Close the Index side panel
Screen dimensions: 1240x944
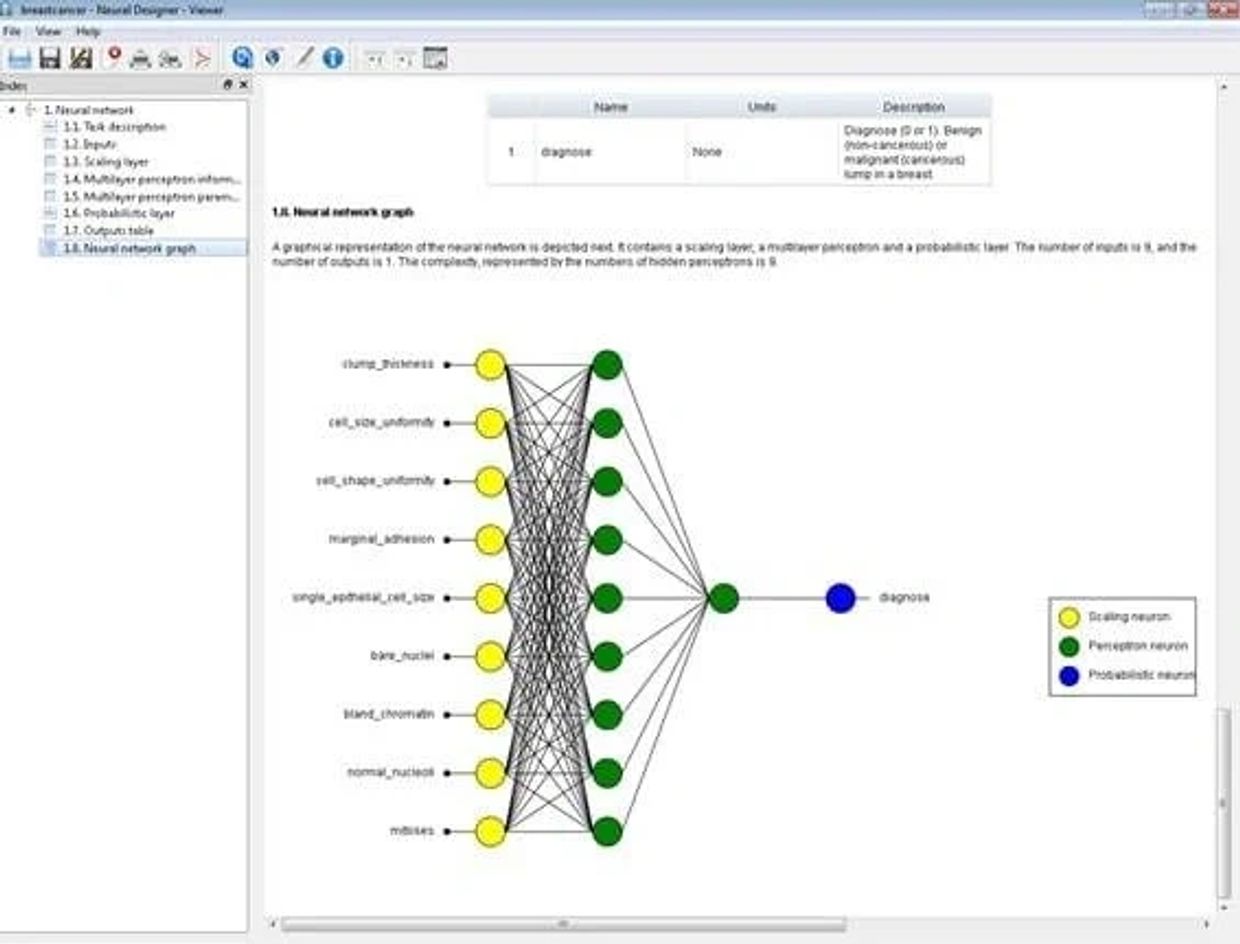tap(243, 86)
